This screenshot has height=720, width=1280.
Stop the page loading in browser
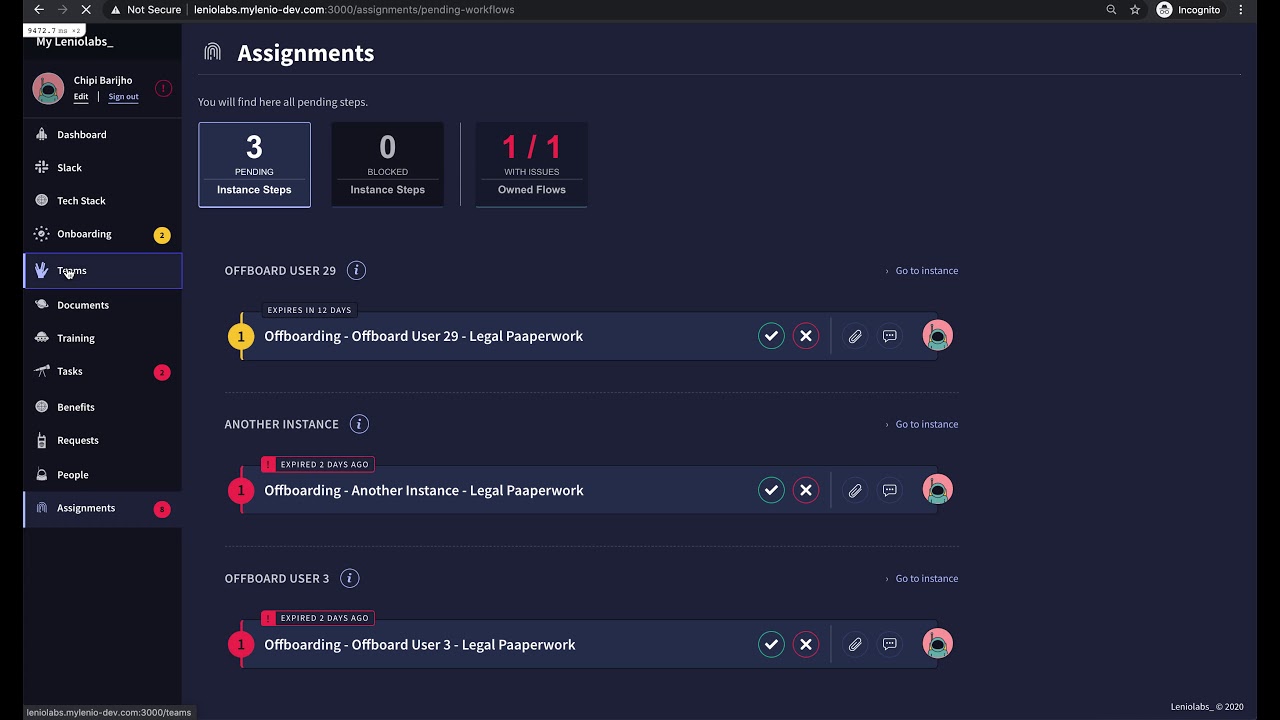tap(86, 10)
